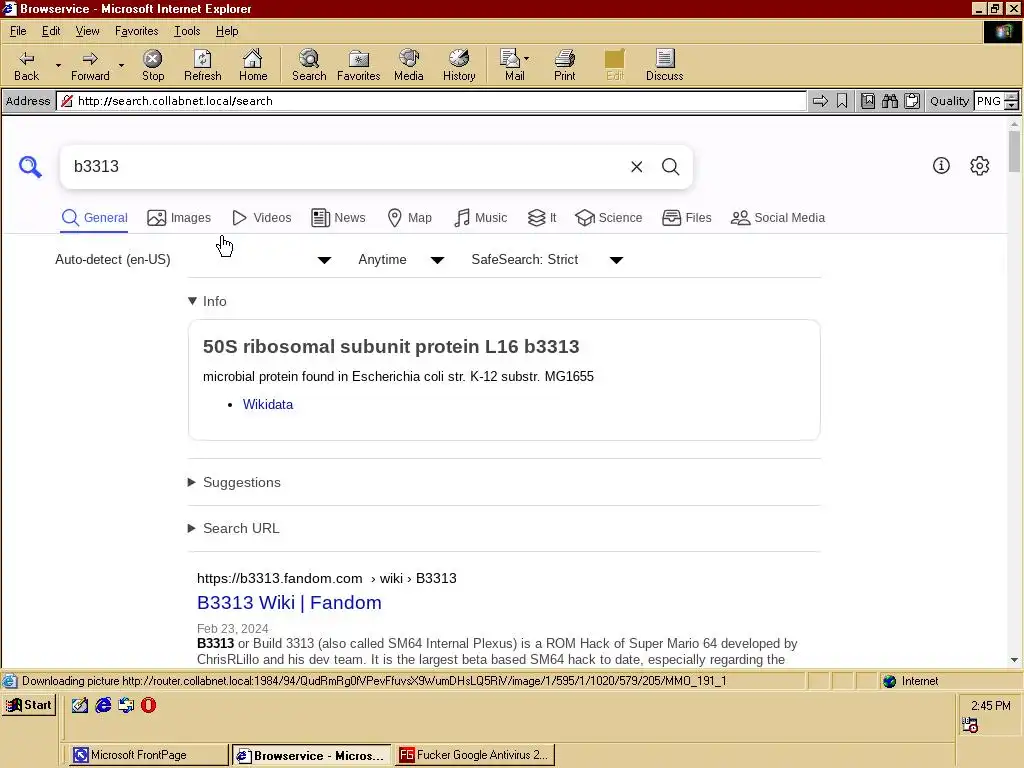Open the Windows Start menu
The width and height of the screenshot is (1024, 768).
(29, 705)
